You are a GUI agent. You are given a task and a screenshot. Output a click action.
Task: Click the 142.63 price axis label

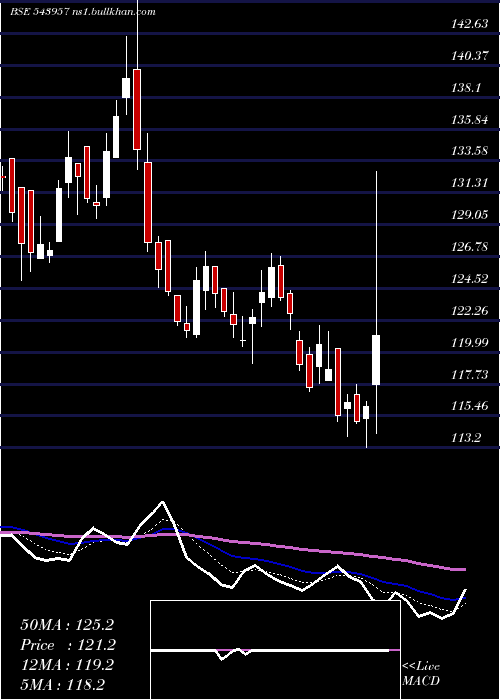pos(470,24)
